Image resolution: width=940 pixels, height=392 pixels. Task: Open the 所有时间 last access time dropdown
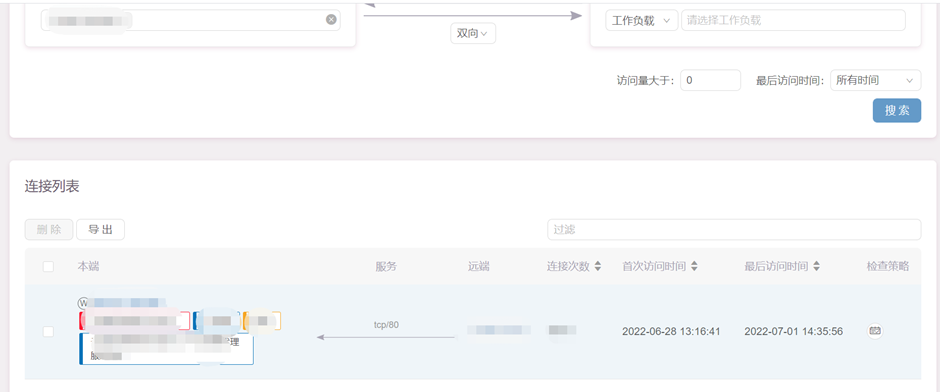point(875,80)
